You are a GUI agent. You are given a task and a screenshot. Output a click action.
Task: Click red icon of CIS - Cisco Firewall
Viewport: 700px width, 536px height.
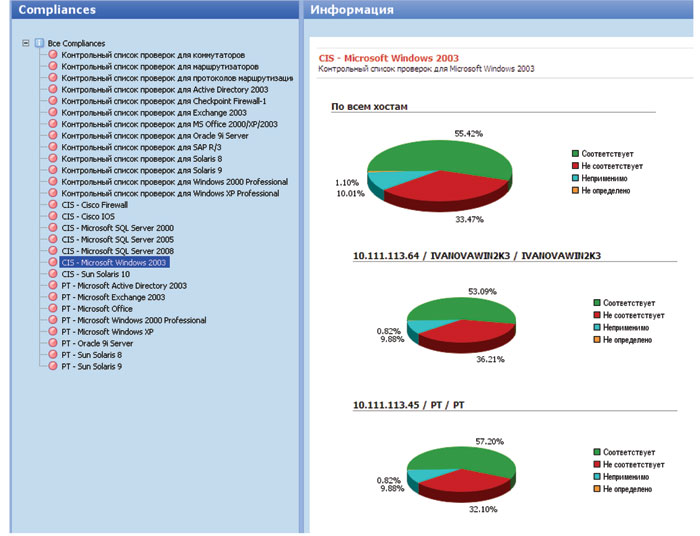[x=53, y=204]
